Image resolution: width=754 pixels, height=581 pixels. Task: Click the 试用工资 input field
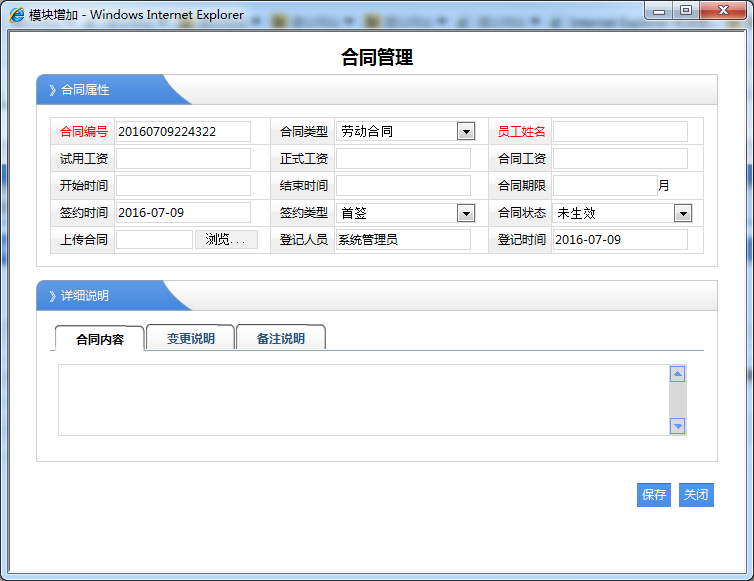click(183, 159)
